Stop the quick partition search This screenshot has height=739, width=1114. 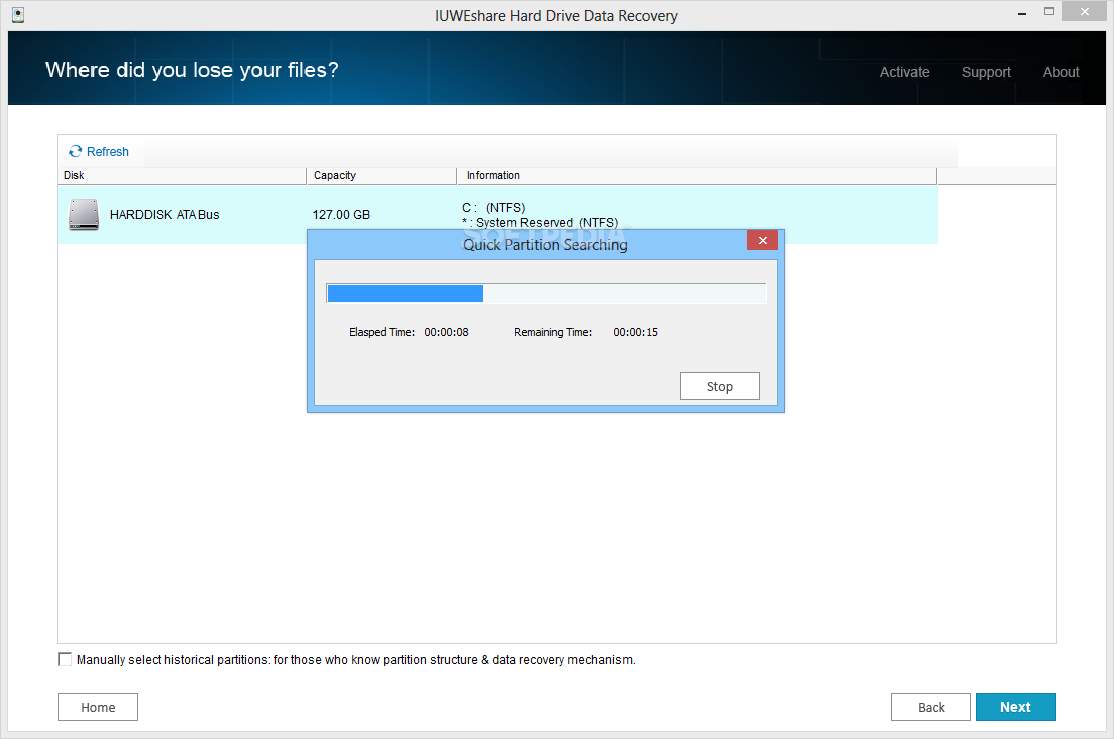[x=720, y=386]
